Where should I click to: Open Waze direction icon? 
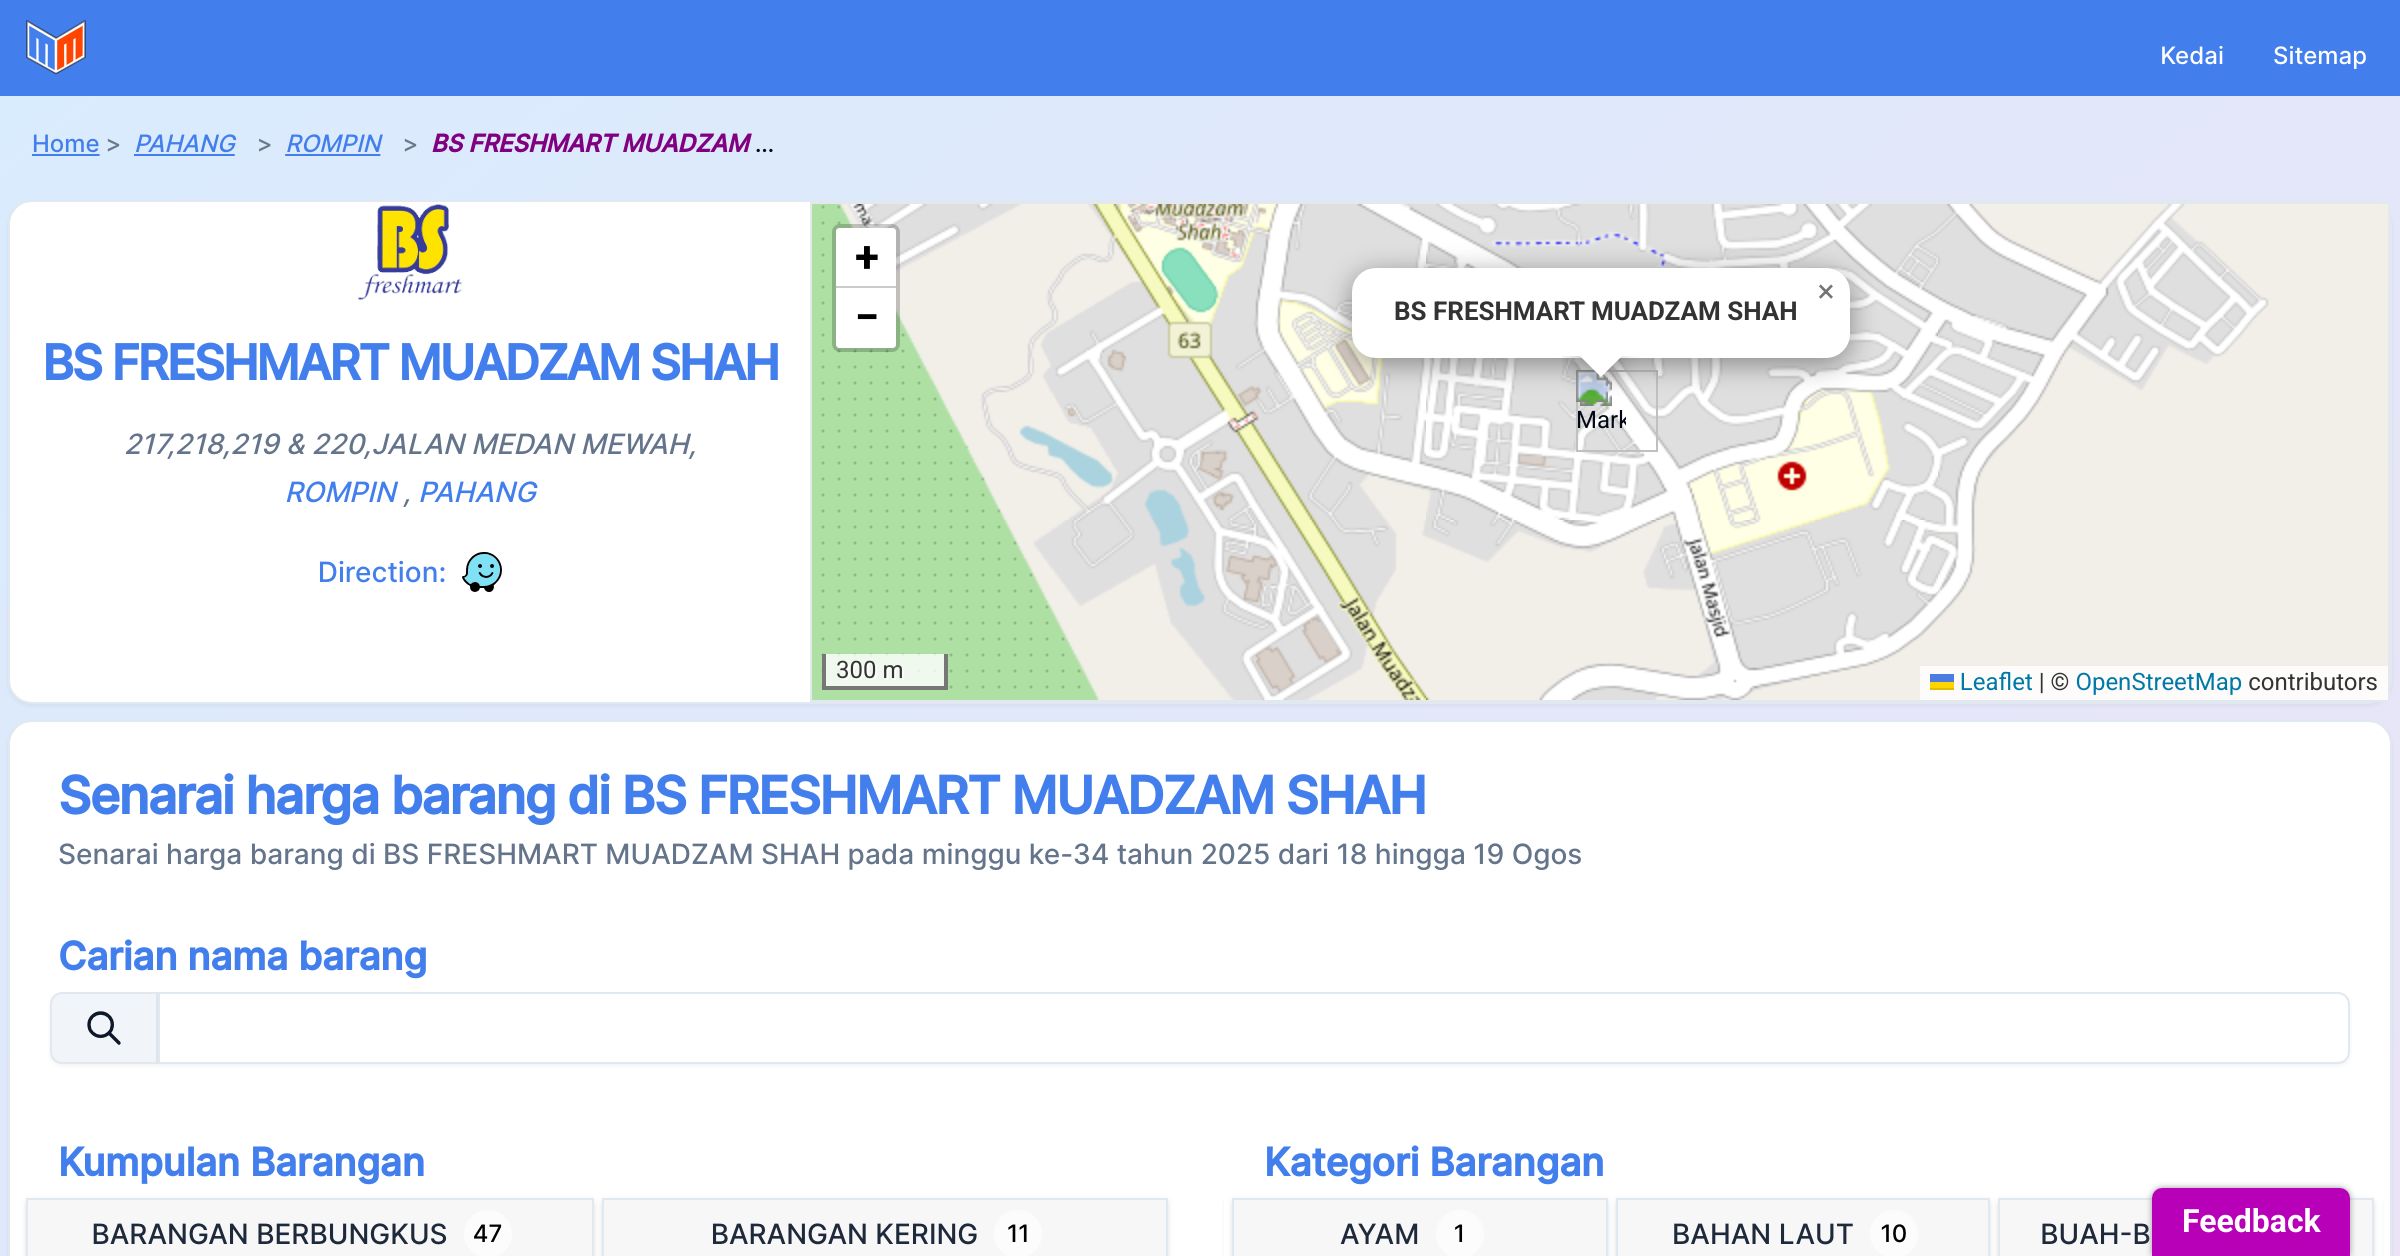482,572
